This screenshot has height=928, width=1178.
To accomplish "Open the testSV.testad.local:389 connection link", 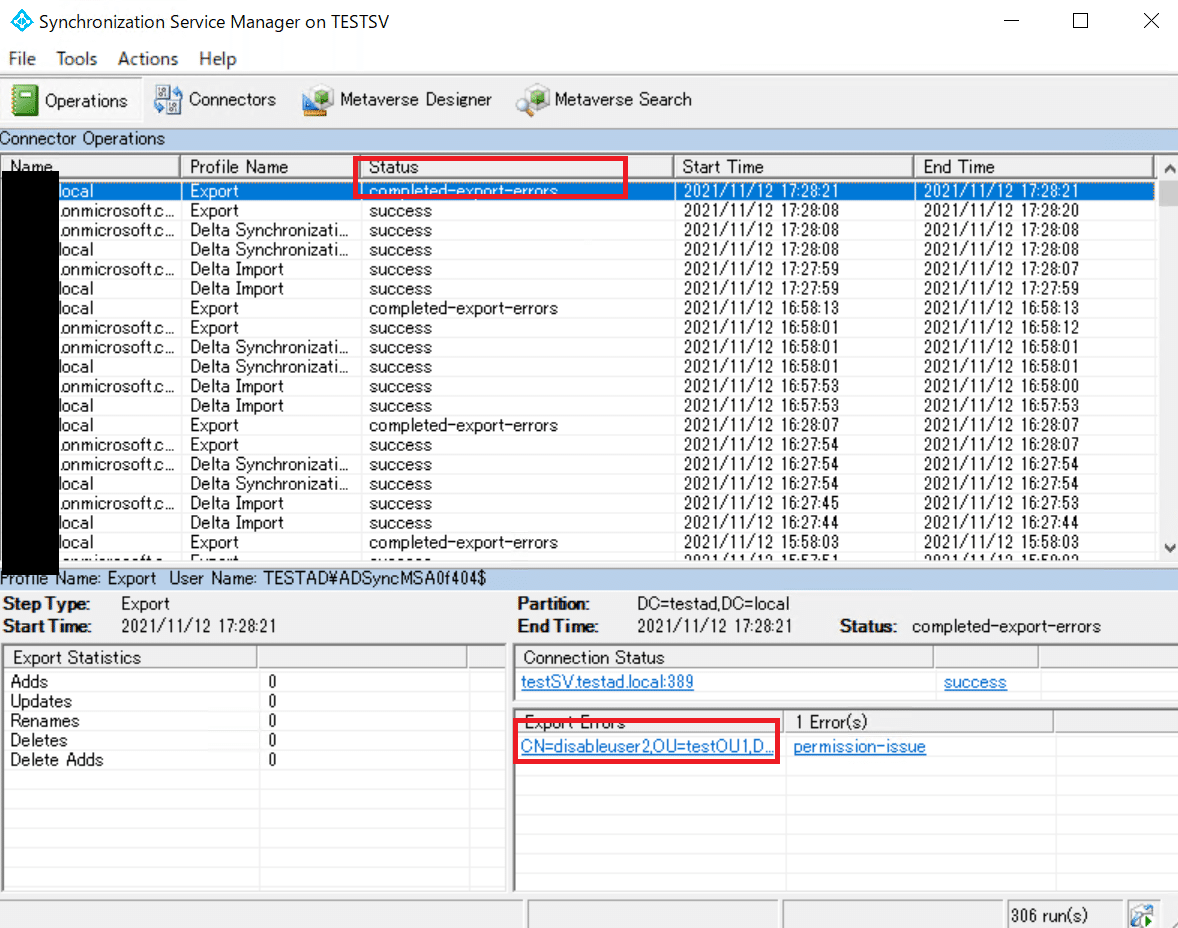I will [x=607, y=682].
